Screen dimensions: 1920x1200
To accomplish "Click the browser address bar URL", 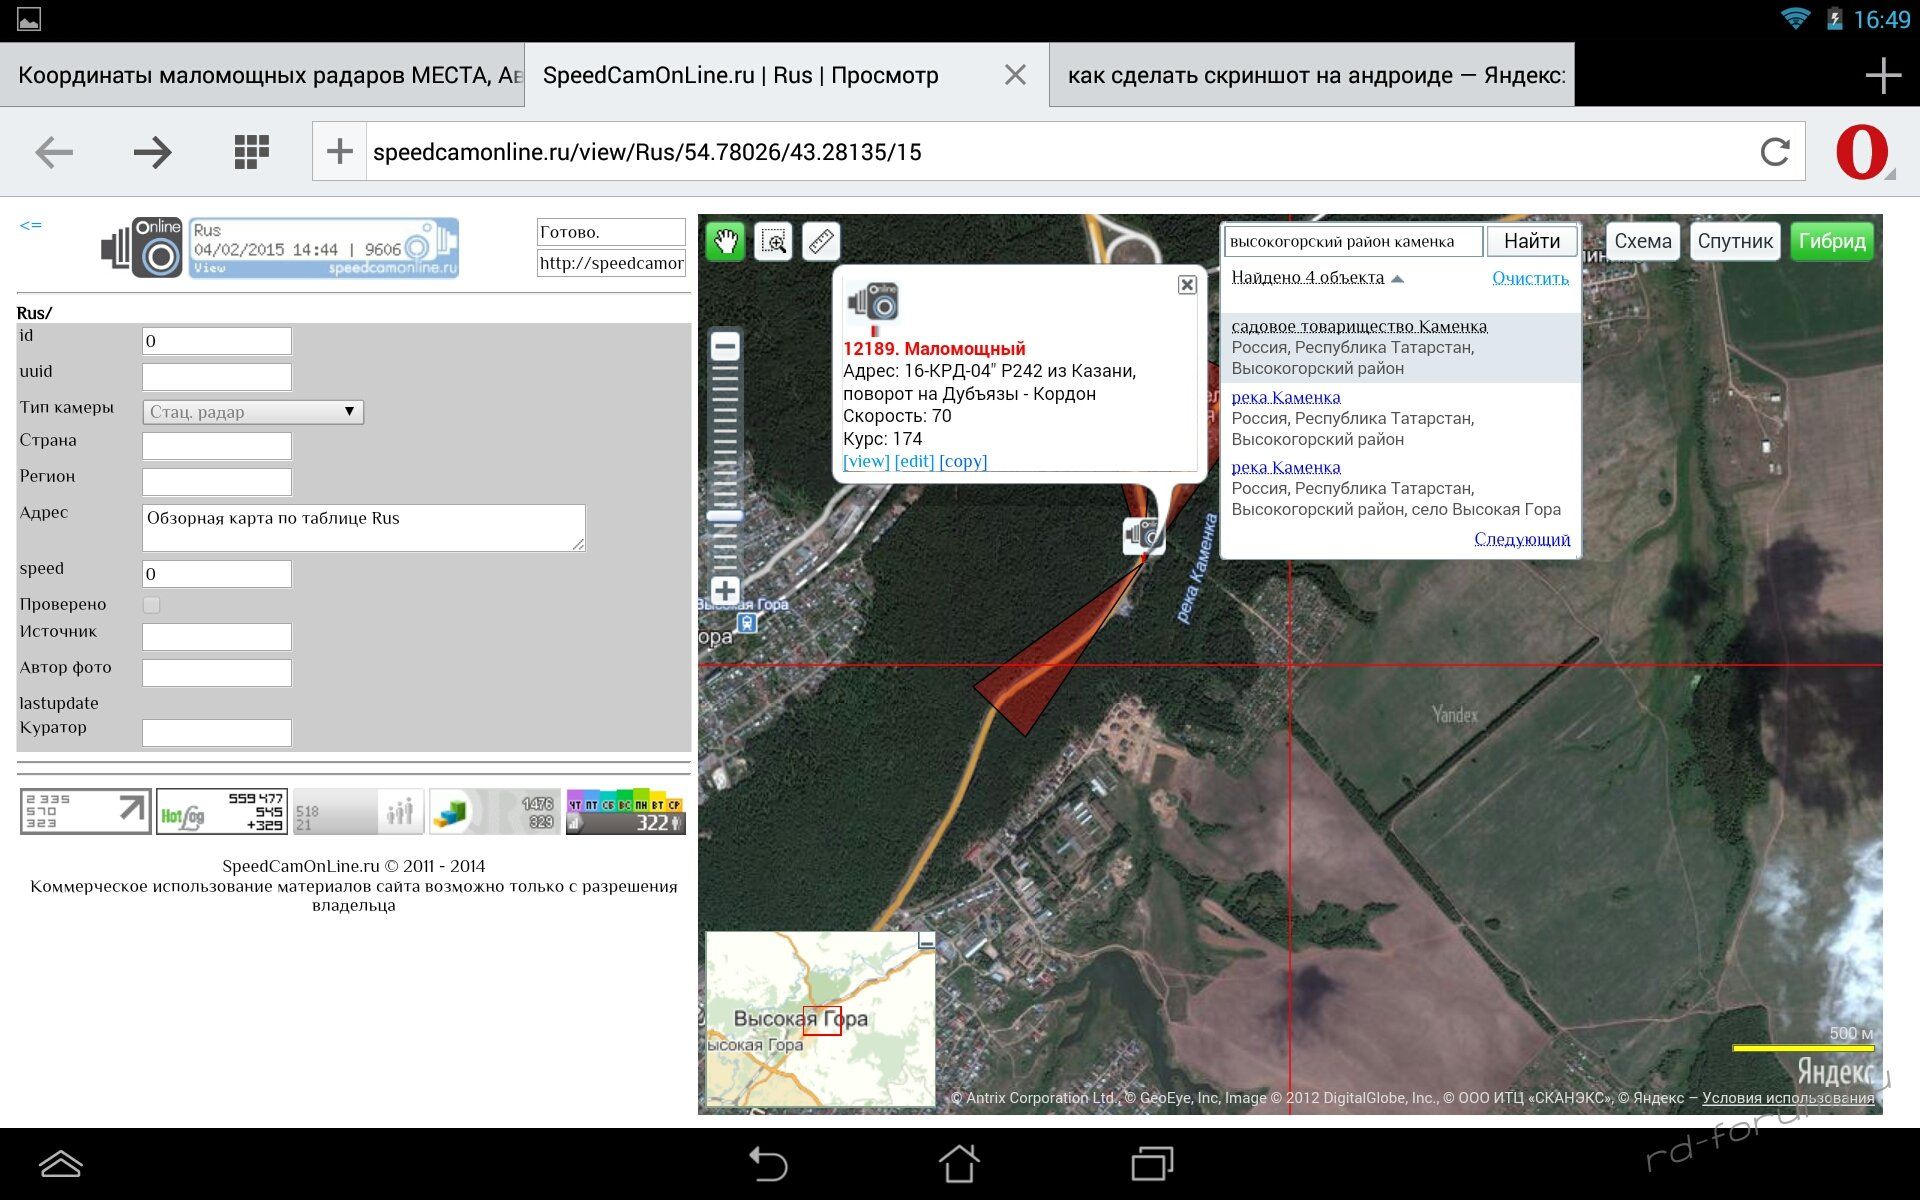I will pyautogui.click(x=1060, y=152).
